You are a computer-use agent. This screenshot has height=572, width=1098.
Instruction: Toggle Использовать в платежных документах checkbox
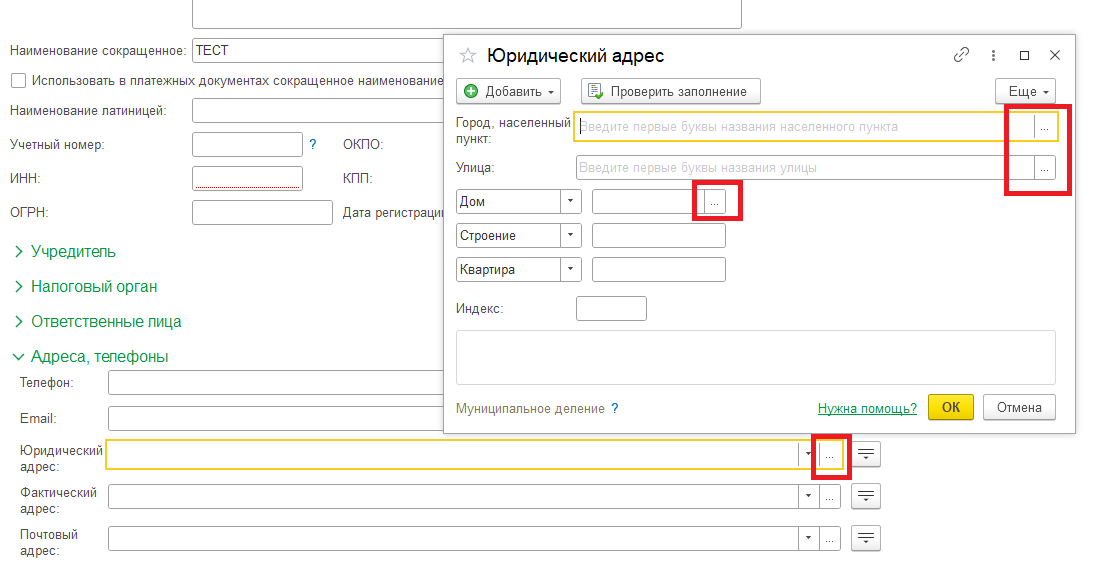click(19, 81)
